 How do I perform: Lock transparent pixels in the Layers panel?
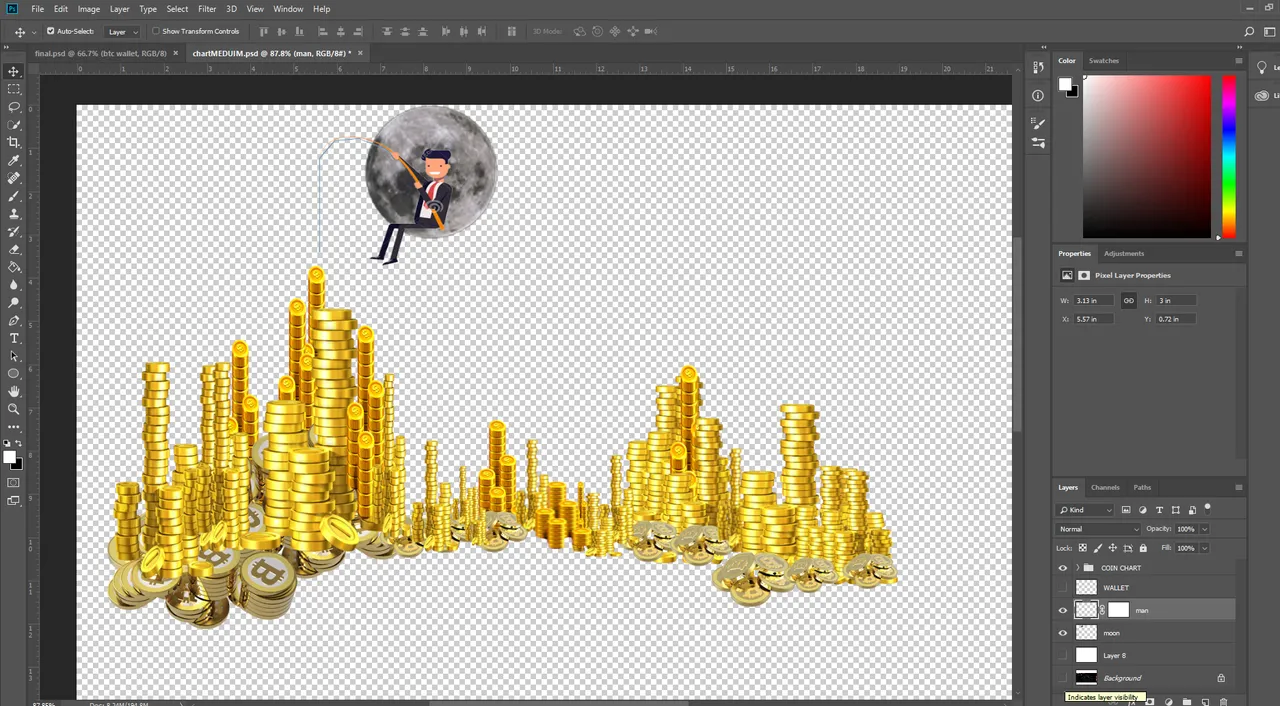(1083, 548)
